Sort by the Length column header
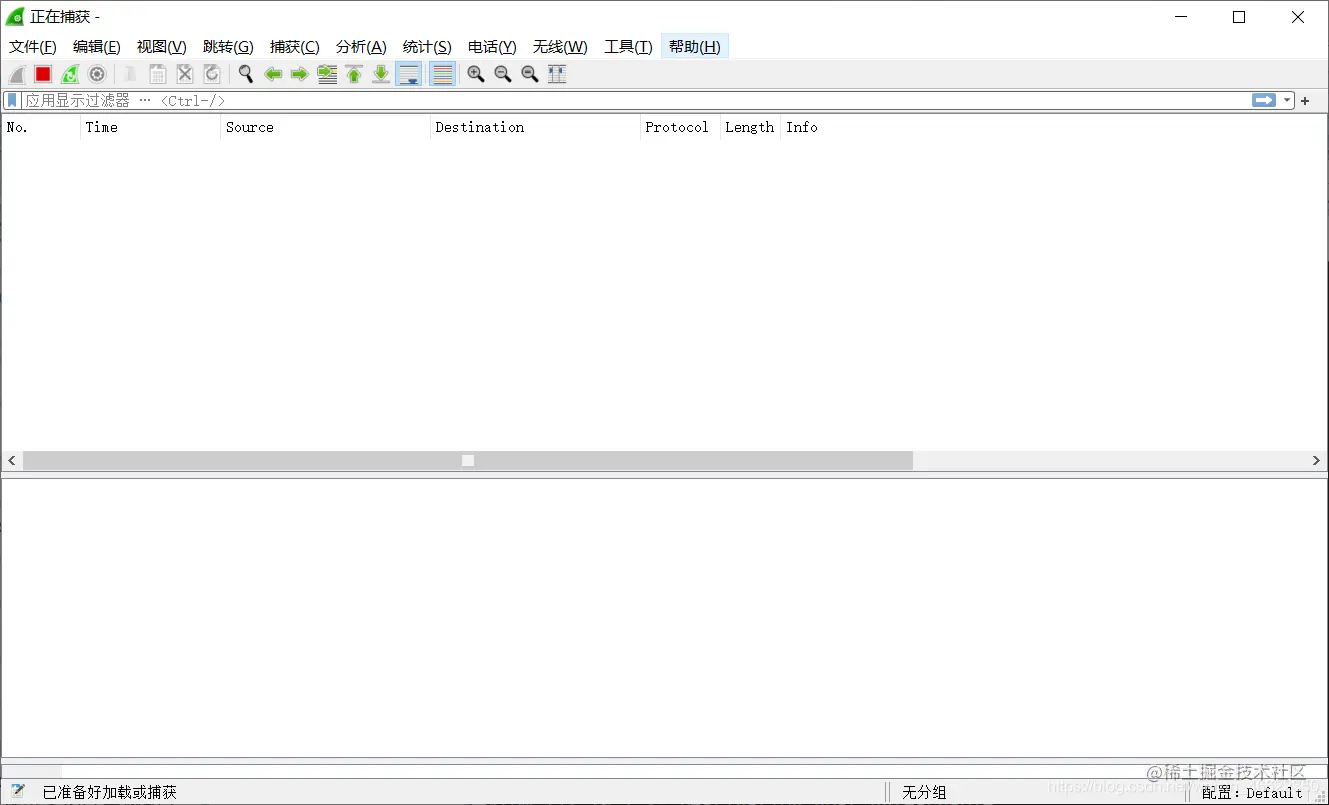 coord(750,127)
